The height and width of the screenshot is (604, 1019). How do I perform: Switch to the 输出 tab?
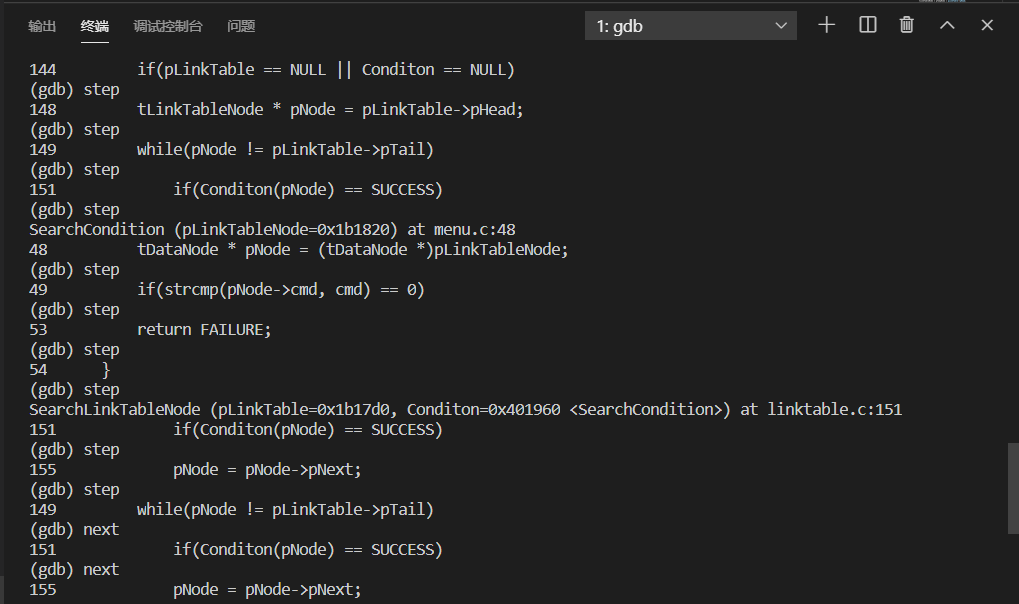42,27
